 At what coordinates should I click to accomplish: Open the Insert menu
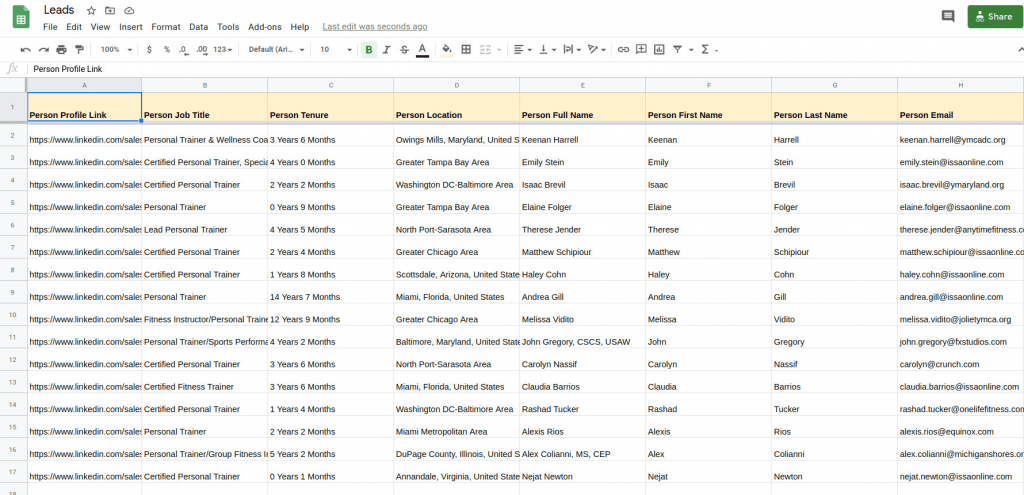point(131,27)
